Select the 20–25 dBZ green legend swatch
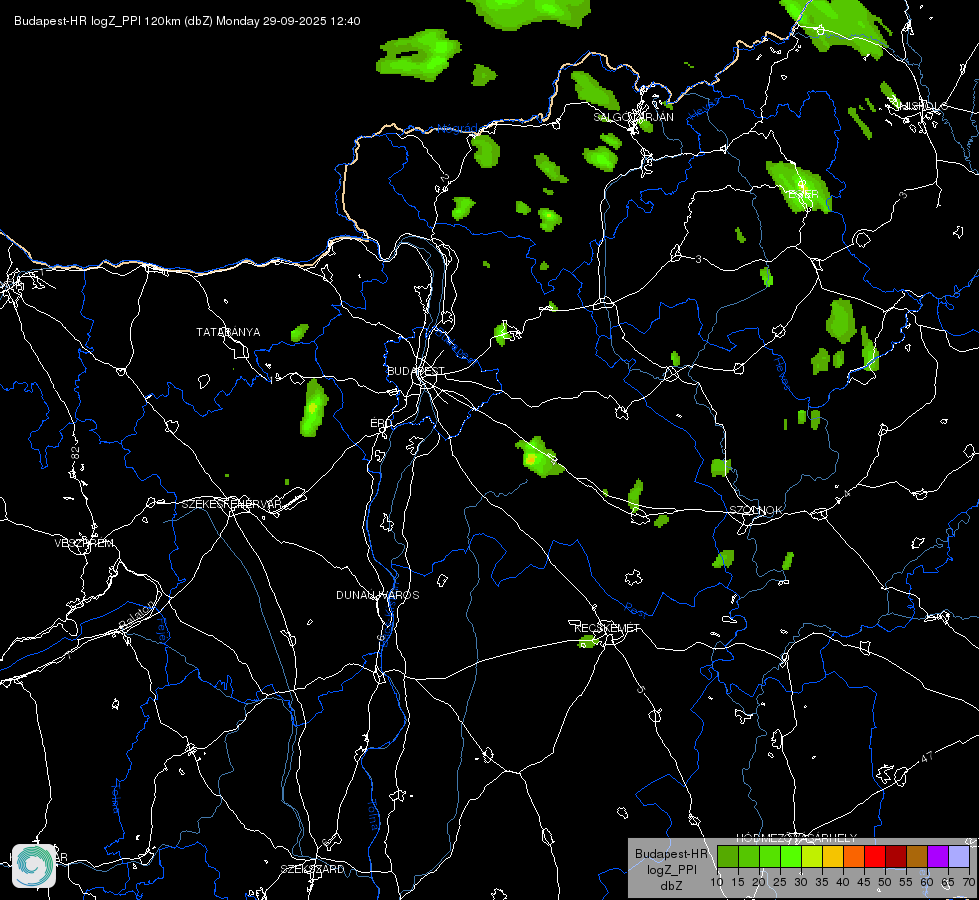Screen dimensions: 979x900 pos(770,856)
